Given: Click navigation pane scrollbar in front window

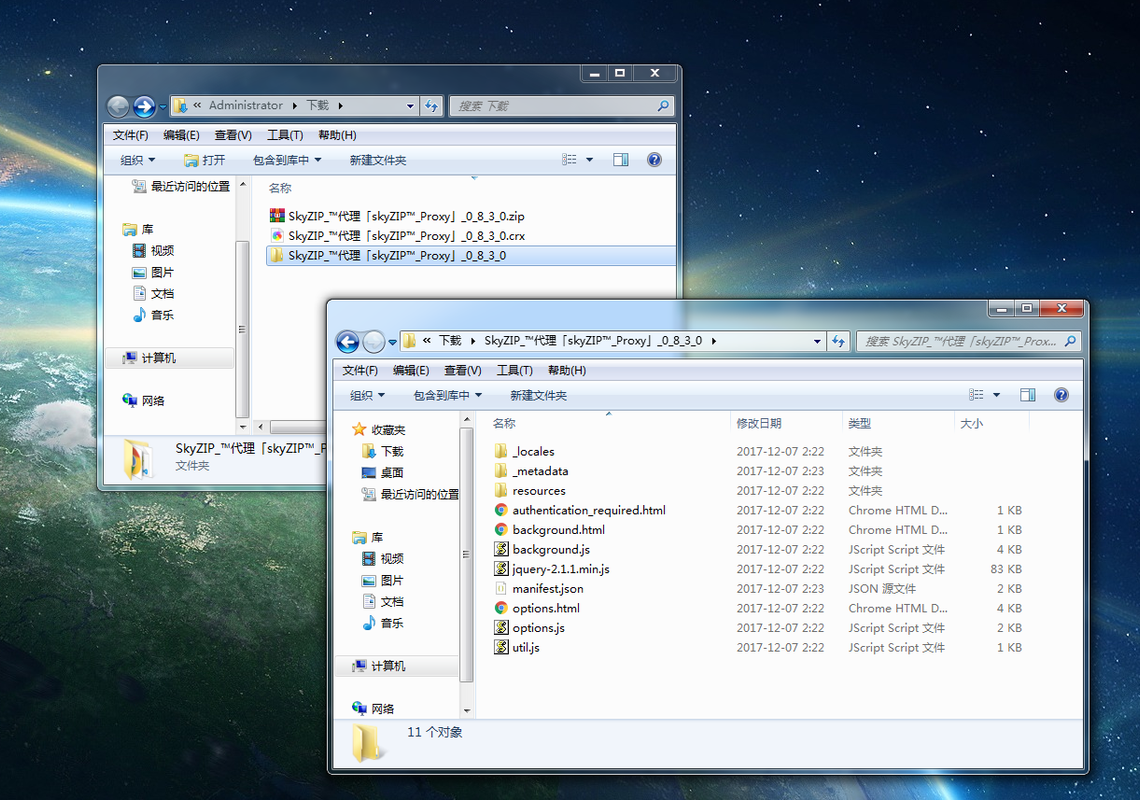Looking at the screenshot, I should 467,554.
